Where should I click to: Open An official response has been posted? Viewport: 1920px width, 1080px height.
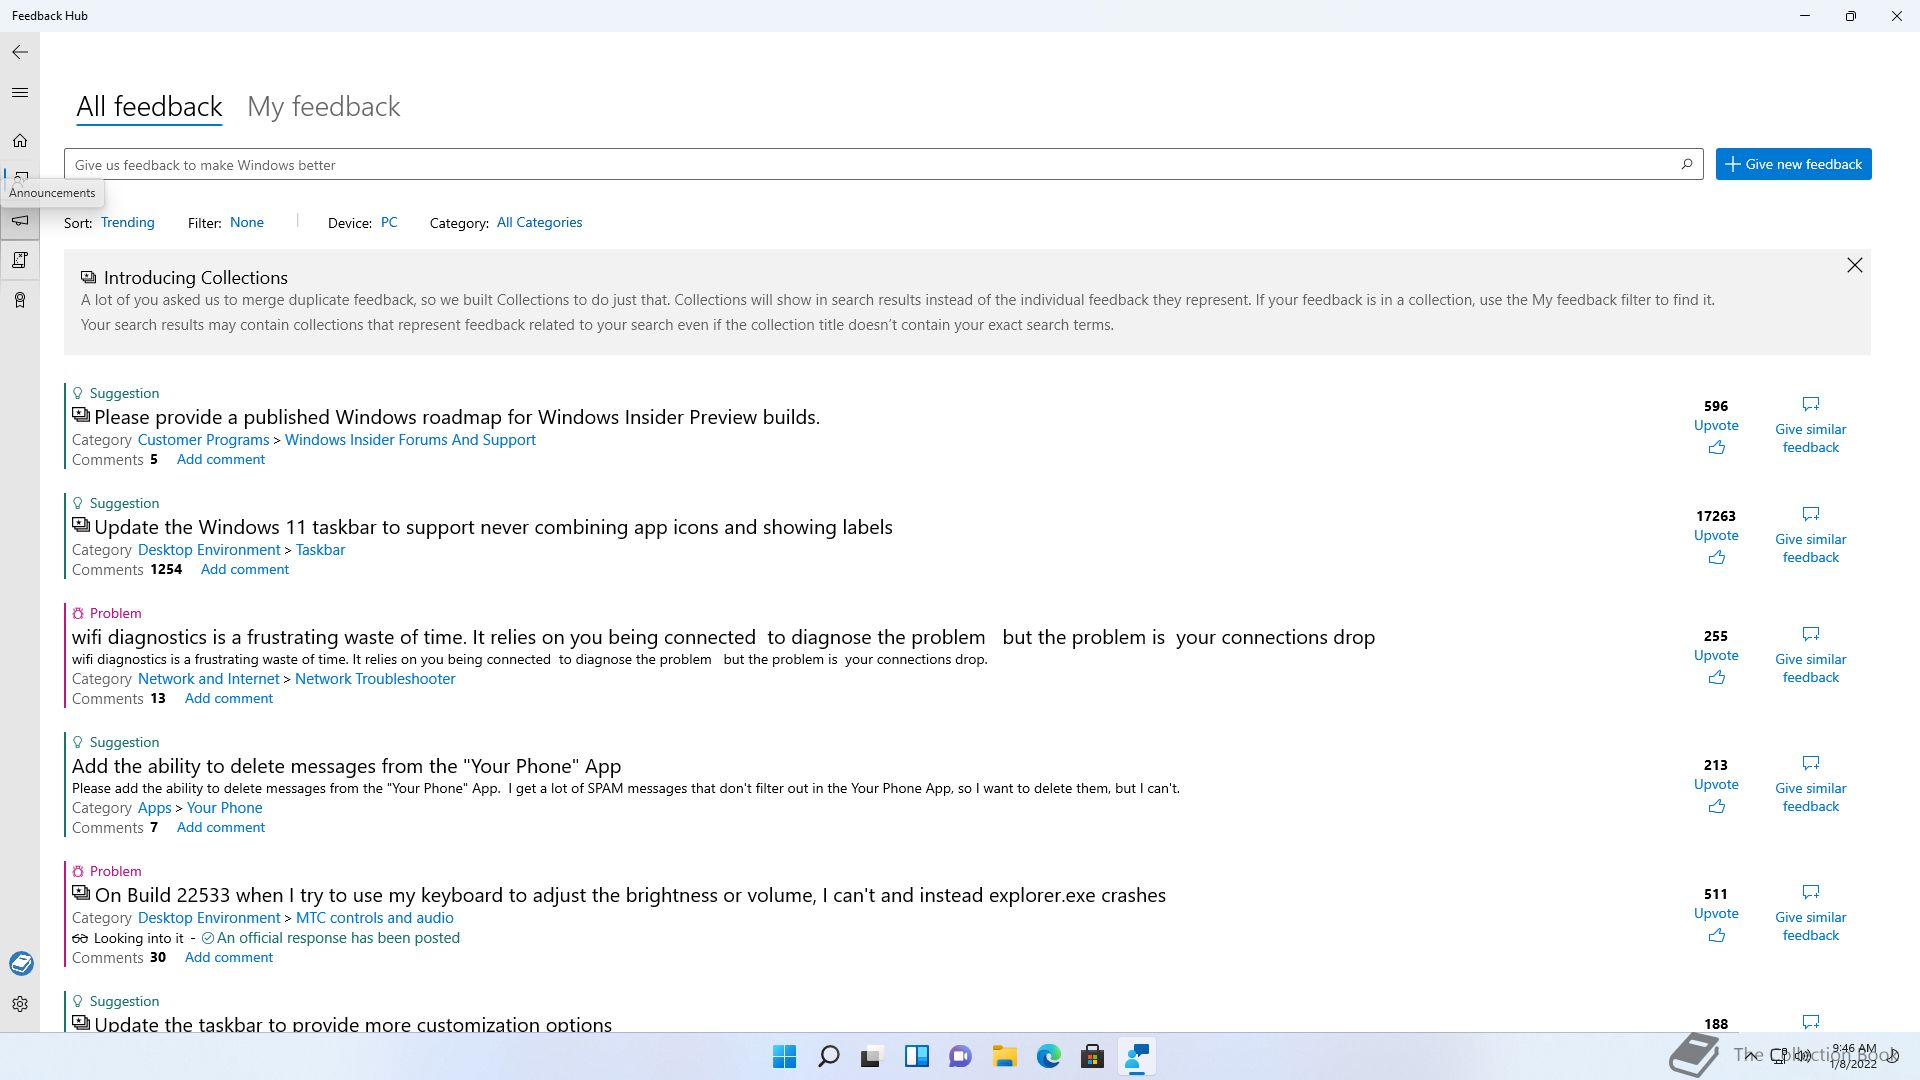point(338,938)
